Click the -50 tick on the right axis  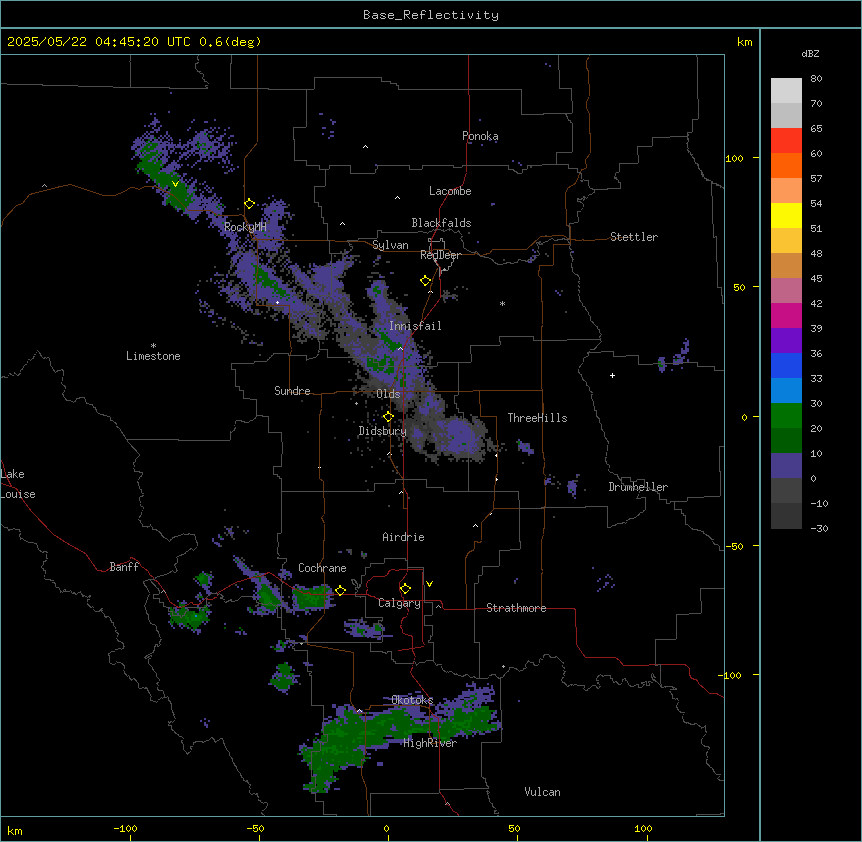(x=734, y=546)
